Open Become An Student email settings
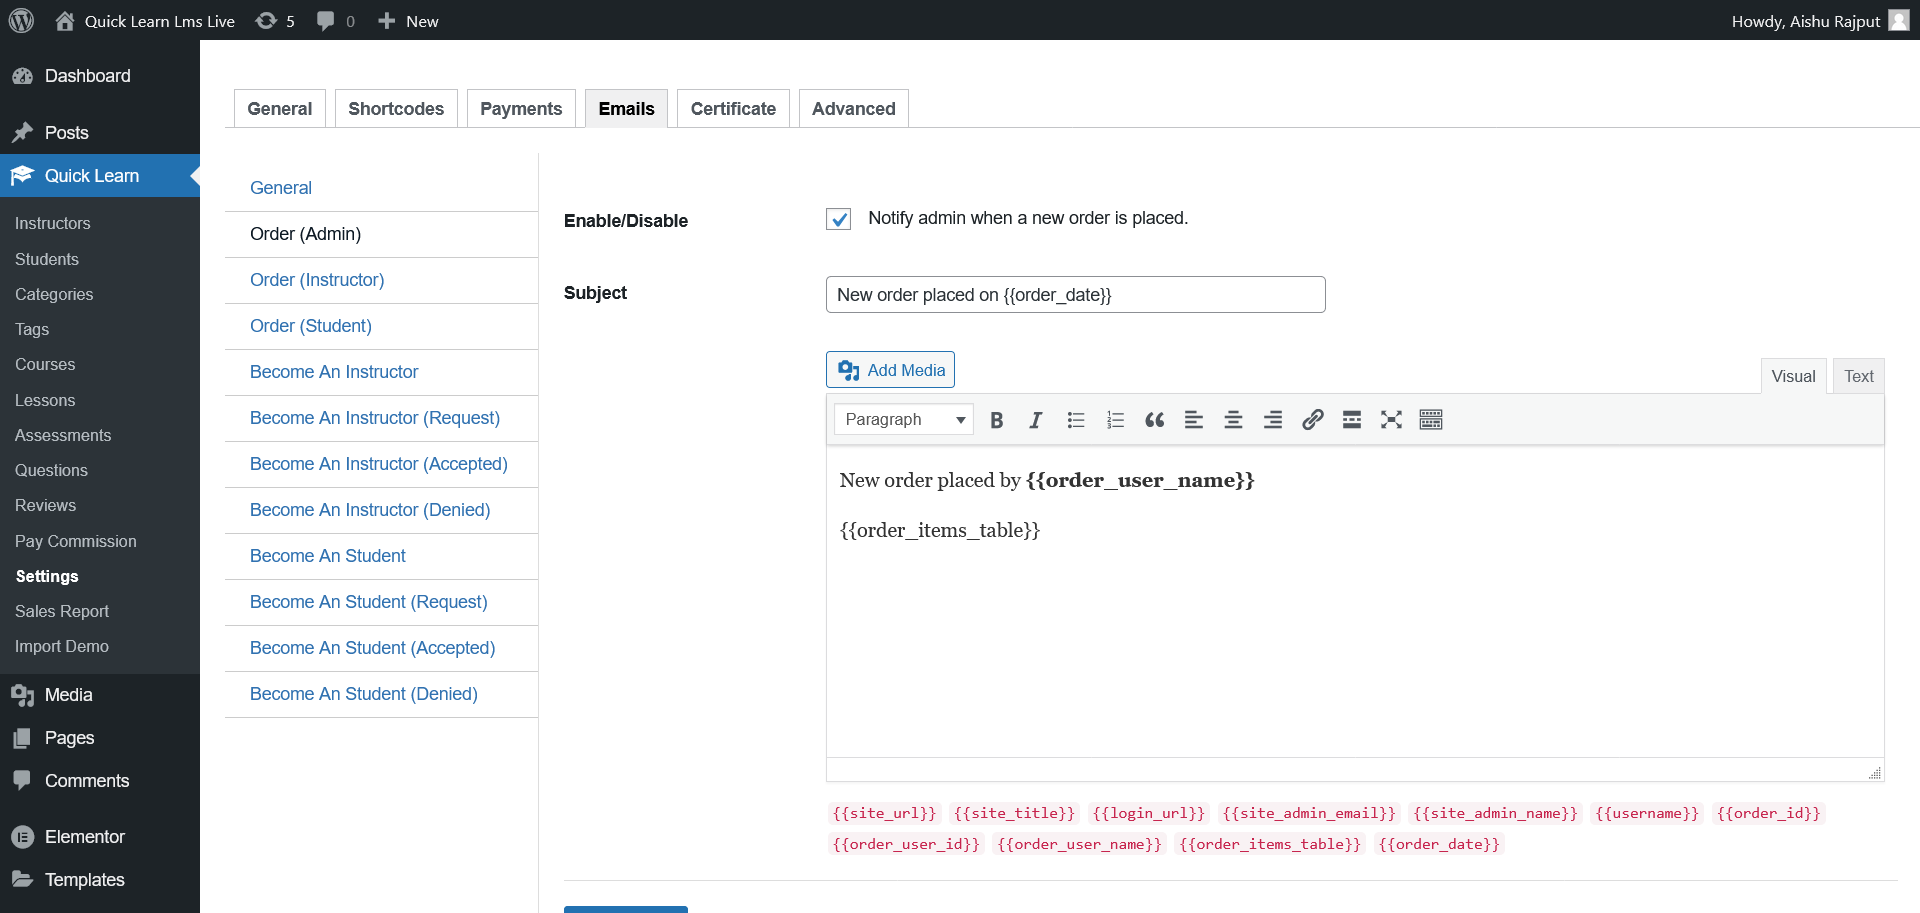 328,556
